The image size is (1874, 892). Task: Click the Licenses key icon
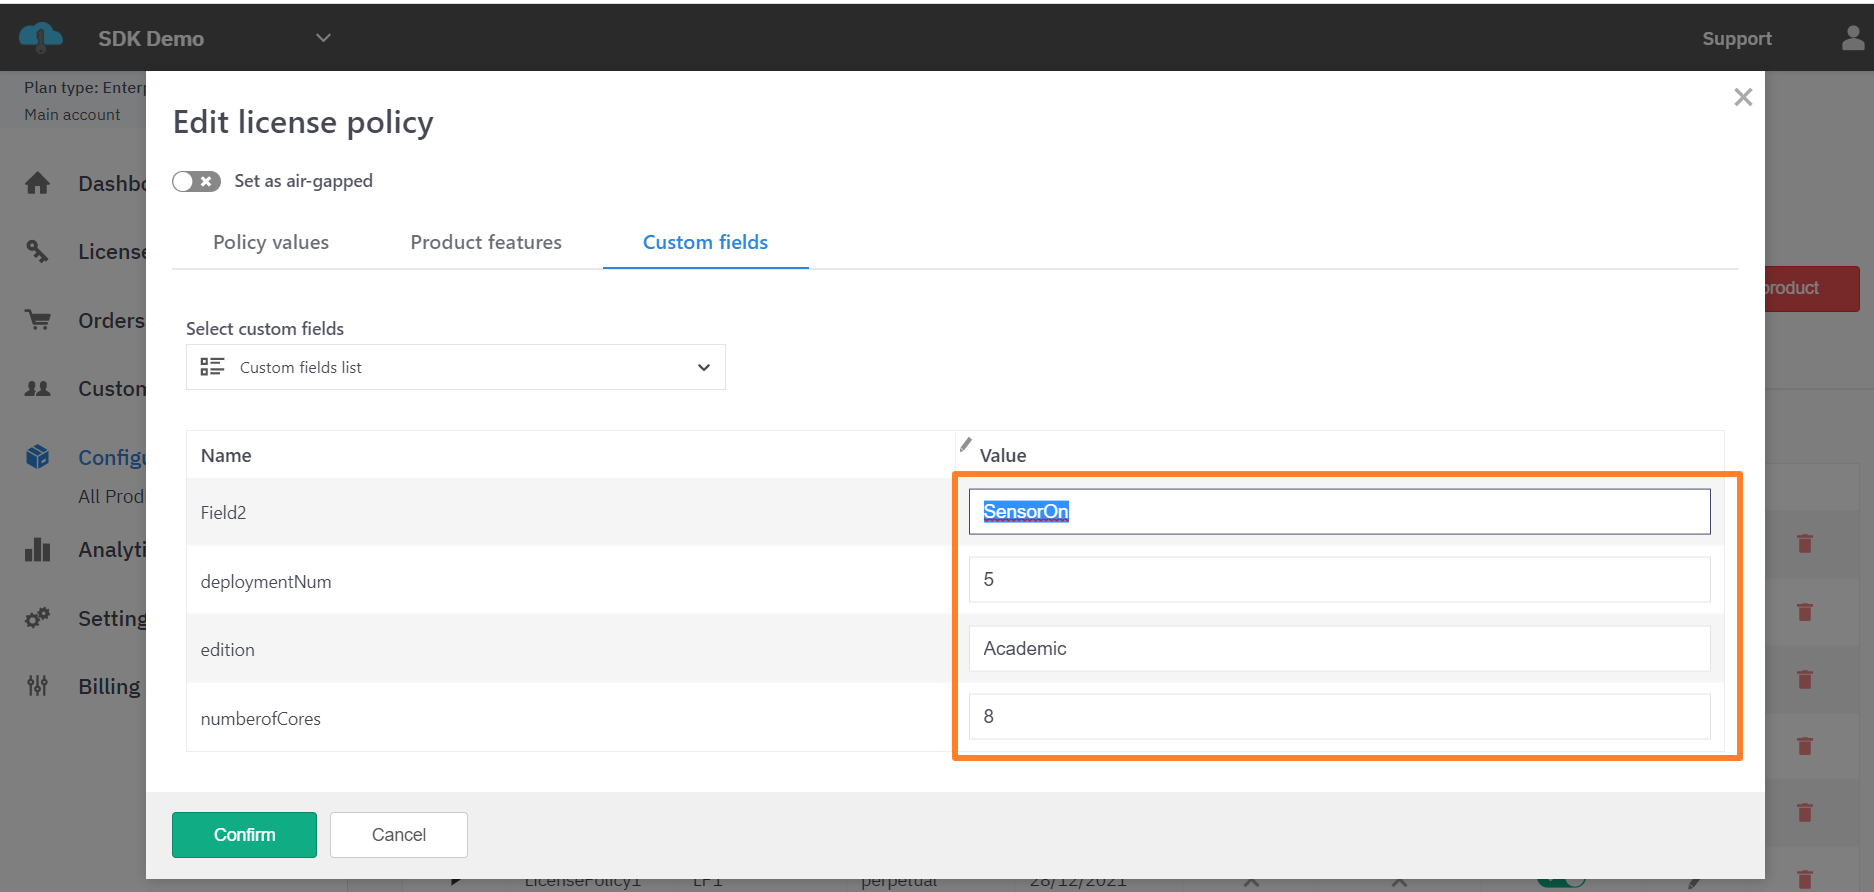point(38,251)
